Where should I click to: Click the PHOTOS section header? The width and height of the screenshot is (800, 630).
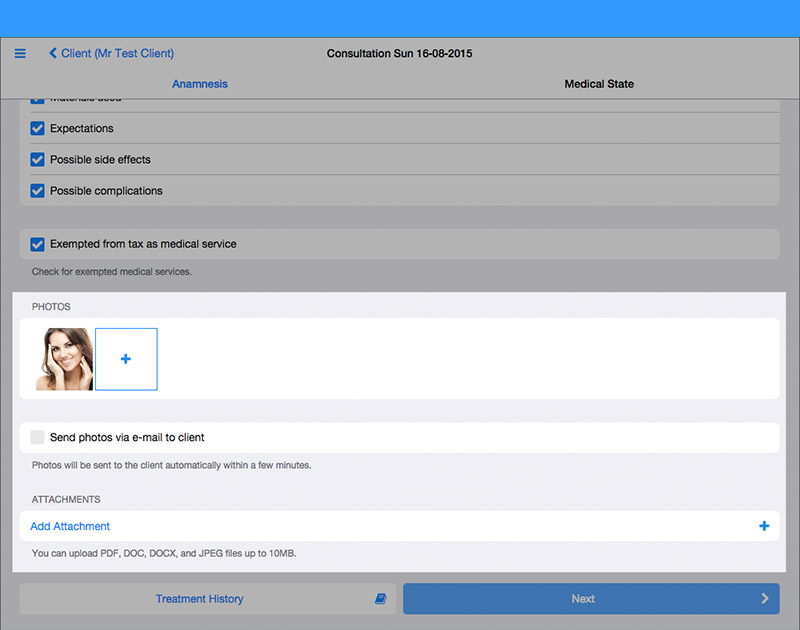pos(51,307)
